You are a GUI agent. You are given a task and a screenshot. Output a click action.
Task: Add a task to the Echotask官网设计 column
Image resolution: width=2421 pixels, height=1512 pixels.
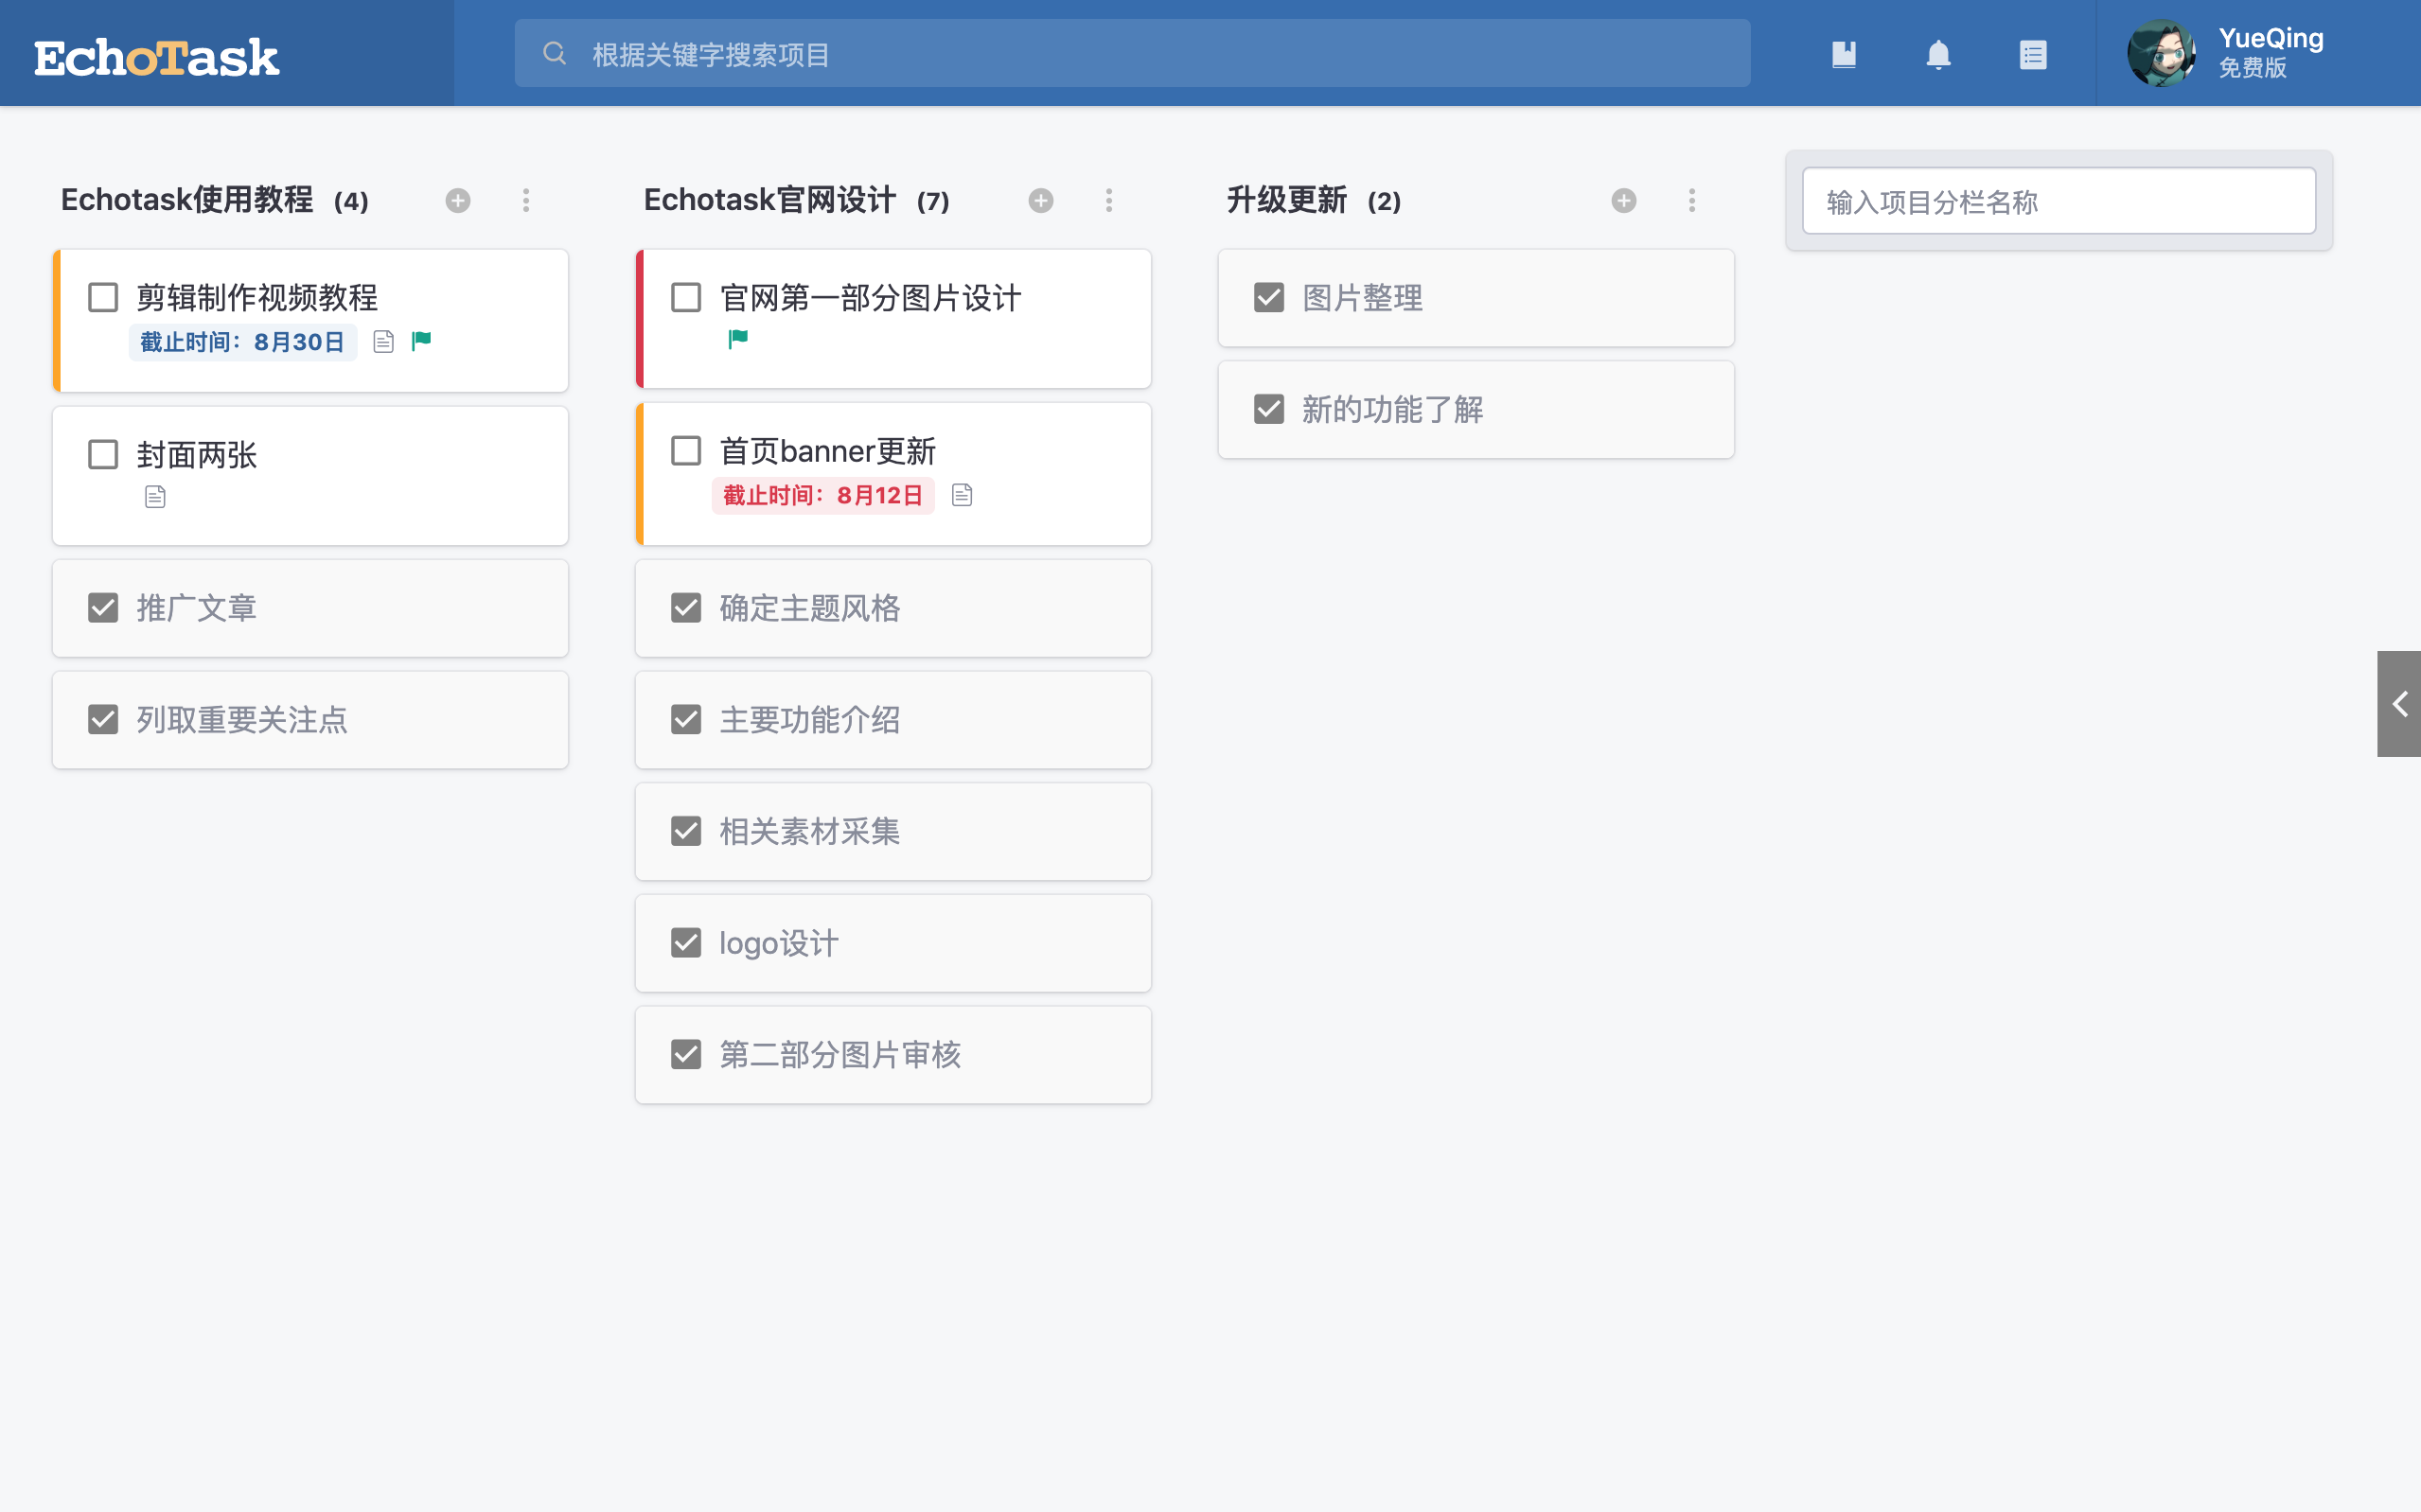point(1041,201)
